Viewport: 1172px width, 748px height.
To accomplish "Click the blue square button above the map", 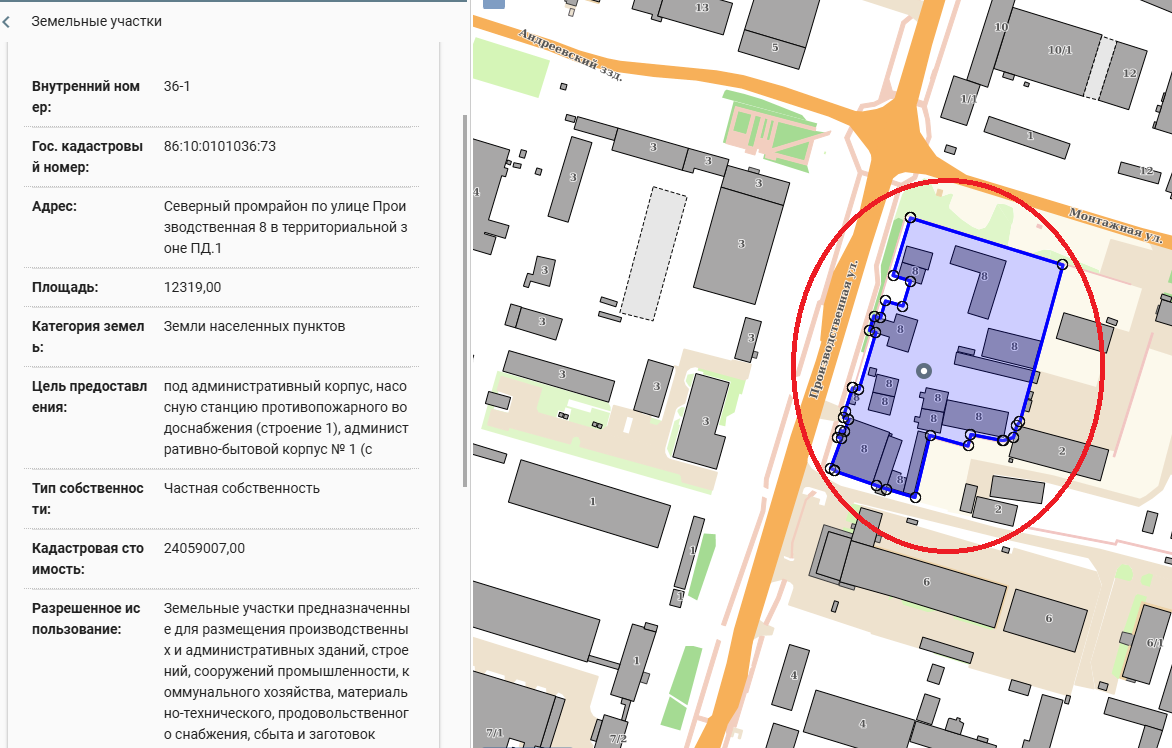I will (494, 3).
